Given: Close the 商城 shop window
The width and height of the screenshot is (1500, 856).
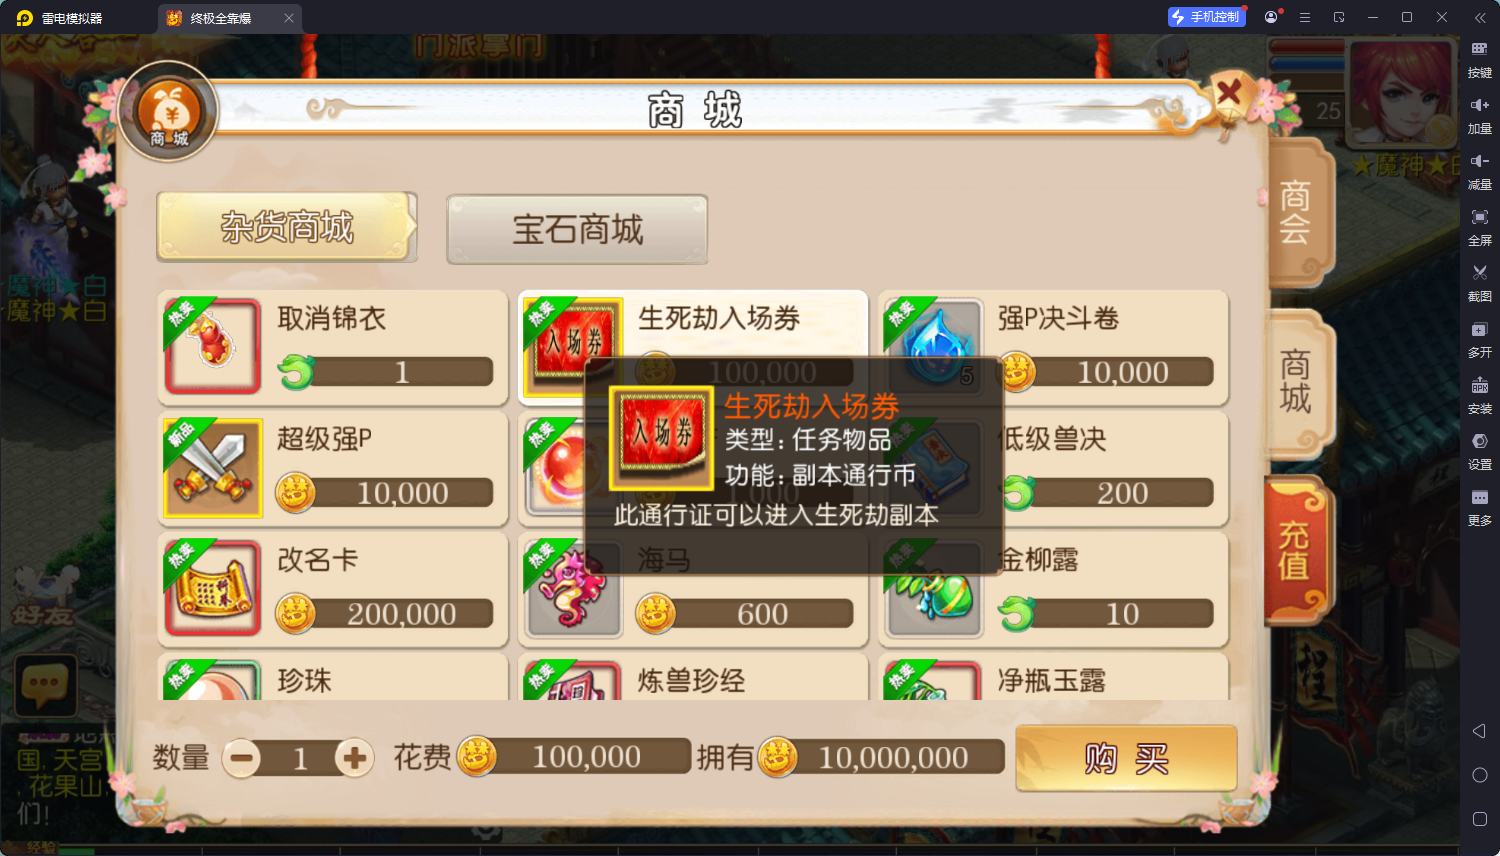Looking at the screenshot, I should (x=1229, y=94).
